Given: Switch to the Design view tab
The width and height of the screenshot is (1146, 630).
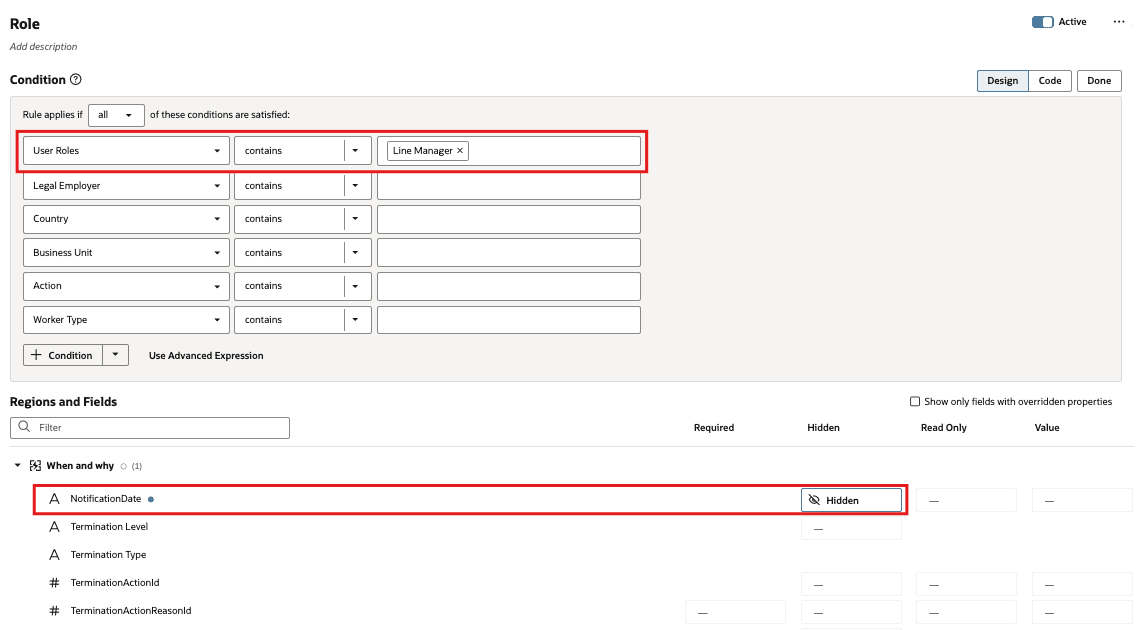Looking at the screenshot, I should point(1002,80).
